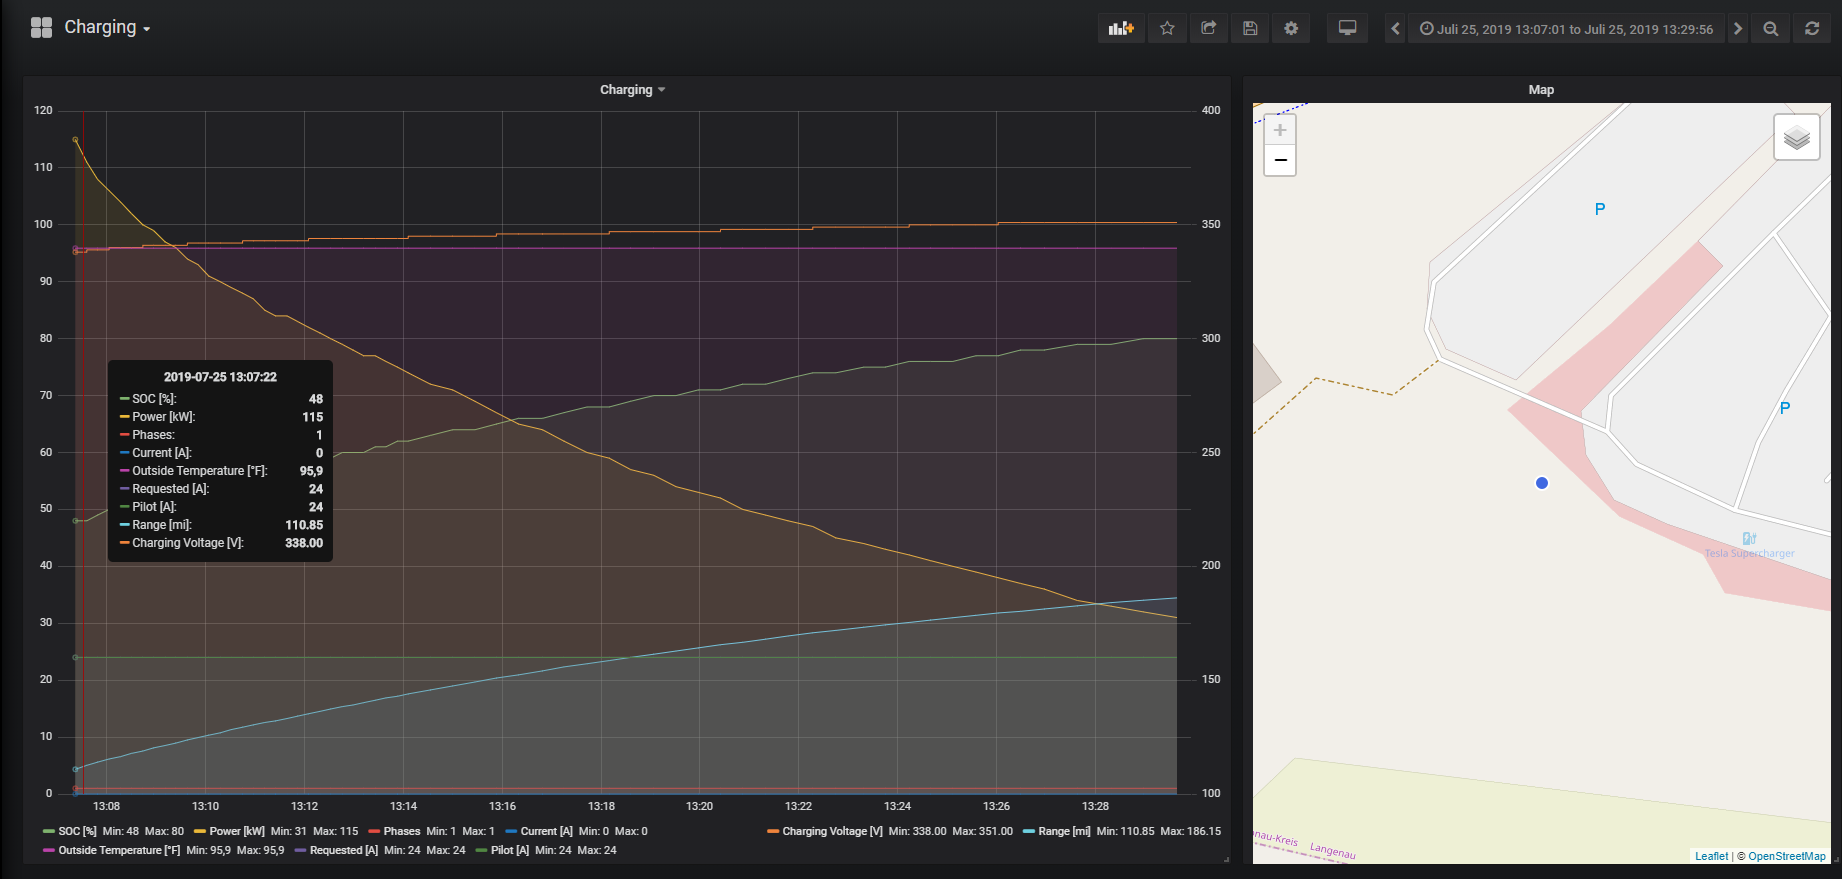The image size is (1842, 879).
Task: Zoom in on the map
Action: pos(1280,130)
